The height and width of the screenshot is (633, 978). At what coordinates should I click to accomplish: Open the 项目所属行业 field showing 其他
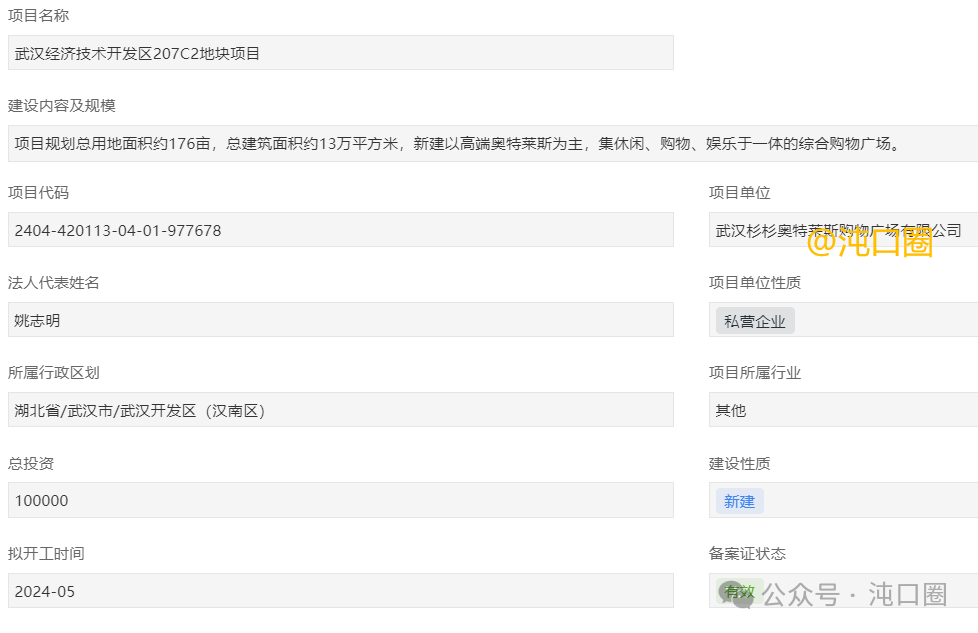pyautogui.click(x=842, y=410)
